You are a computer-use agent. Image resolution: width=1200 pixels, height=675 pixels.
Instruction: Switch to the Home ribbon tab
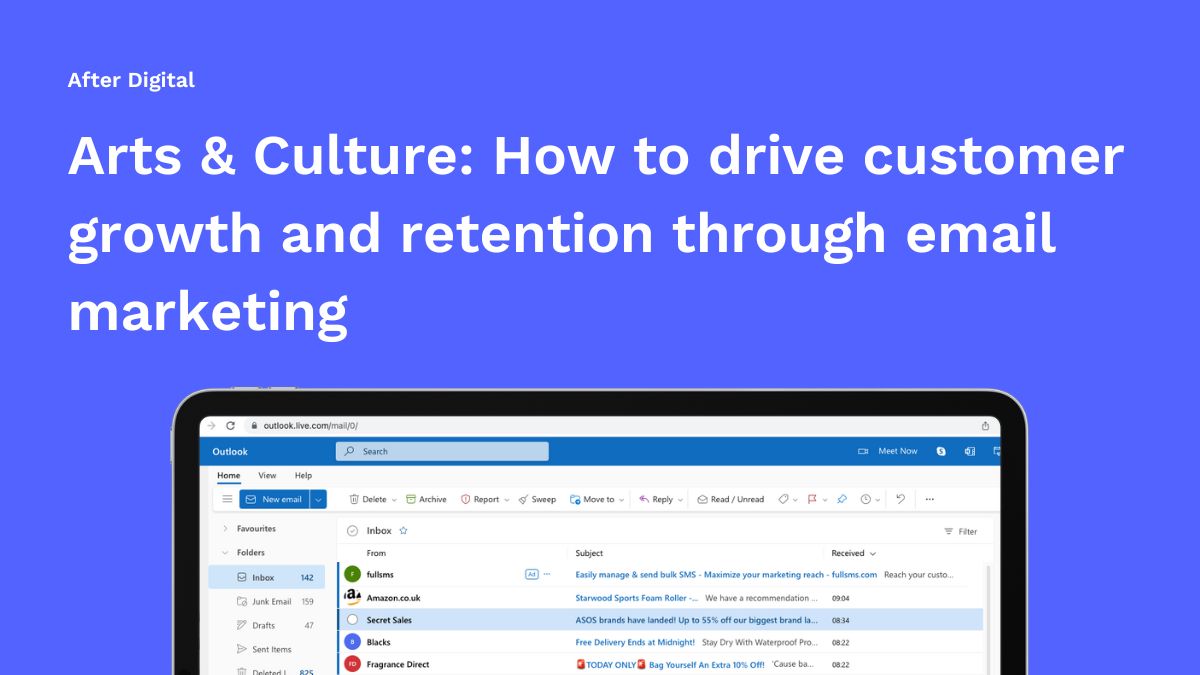tap(229, 476)
